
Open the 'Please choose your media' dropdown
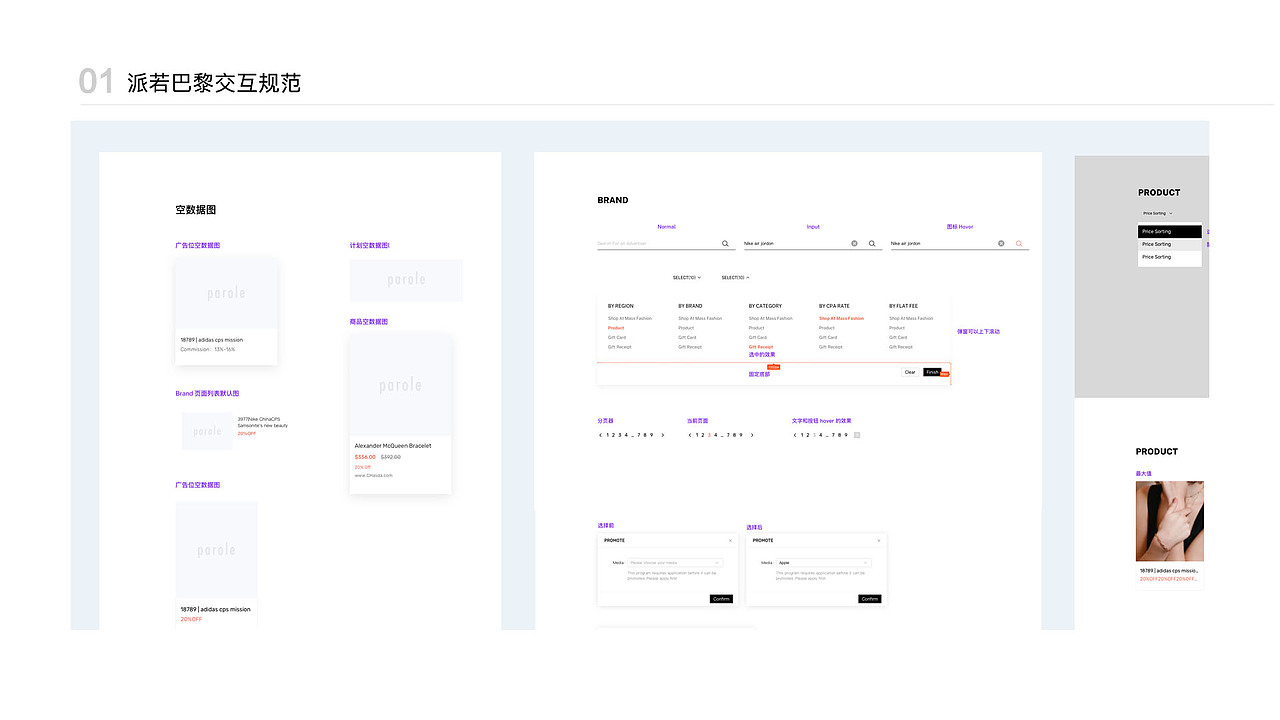pos(675,563)
